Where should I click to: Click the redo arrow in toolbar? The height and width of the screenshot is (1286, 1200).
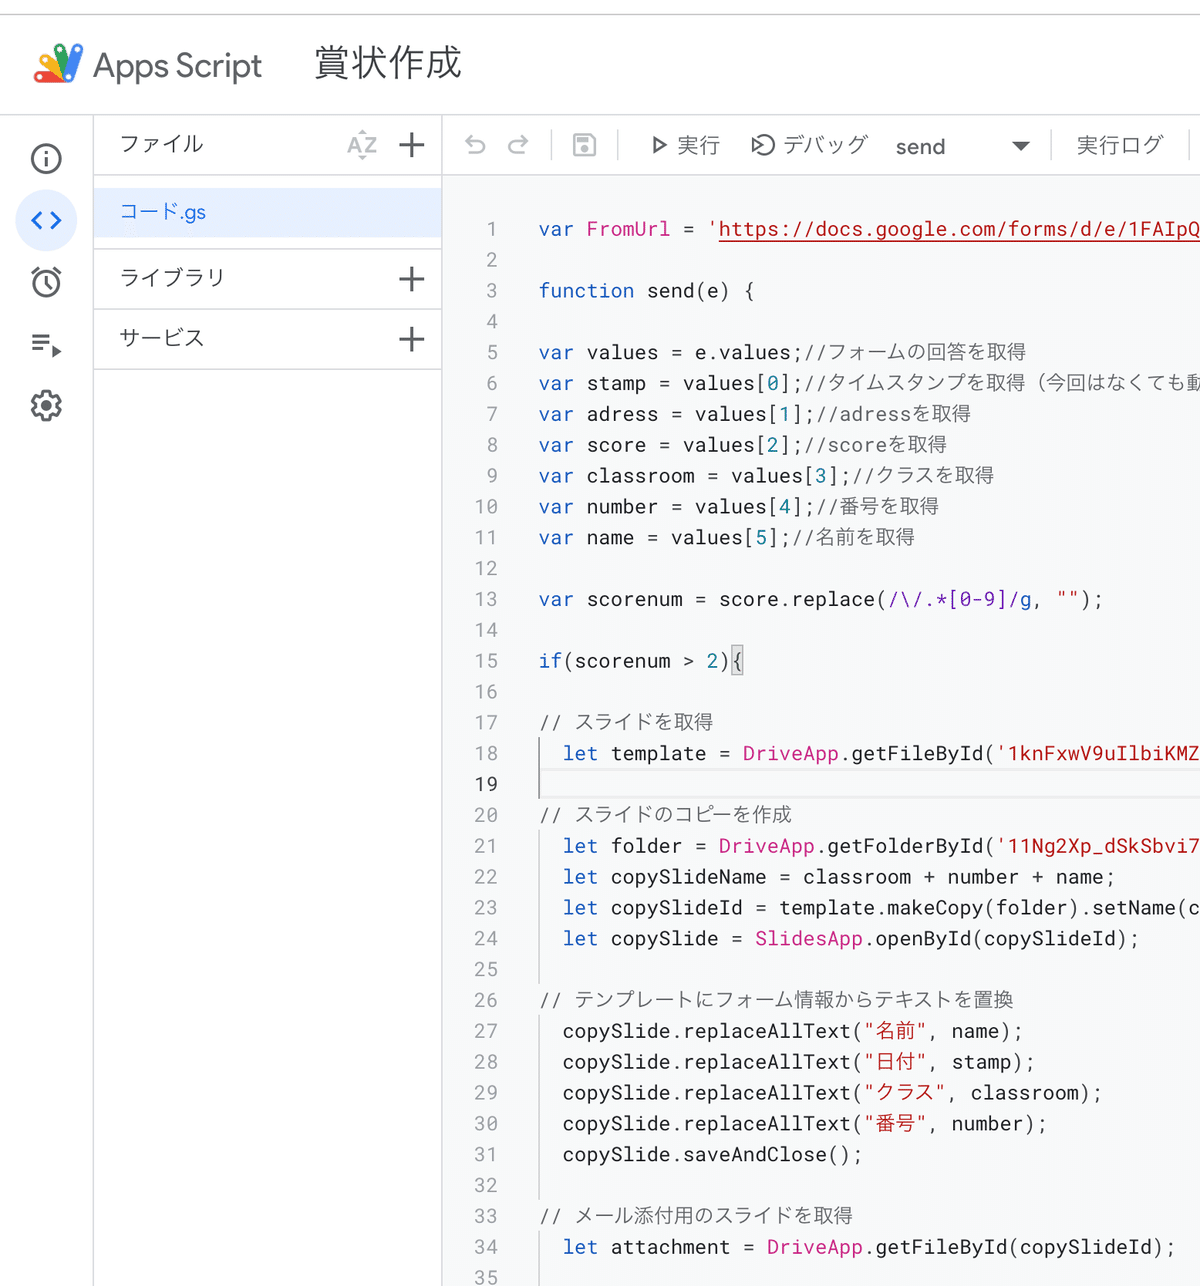pyautogui.click(x=518, y=145)
